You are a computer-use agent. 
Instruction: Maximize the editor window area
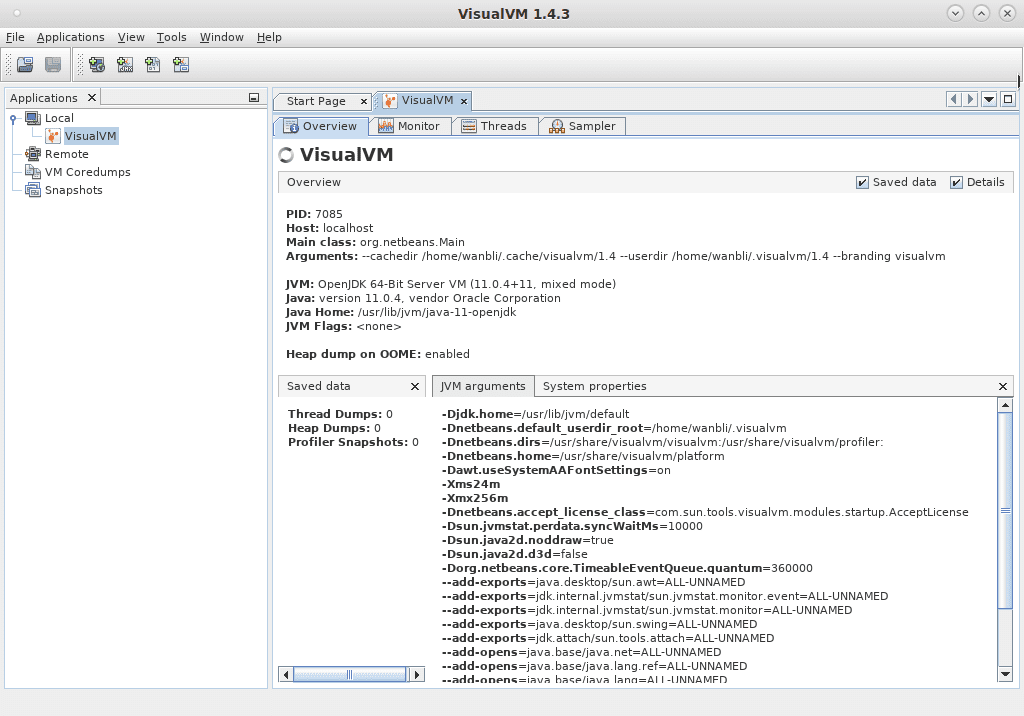[1008, 99]
